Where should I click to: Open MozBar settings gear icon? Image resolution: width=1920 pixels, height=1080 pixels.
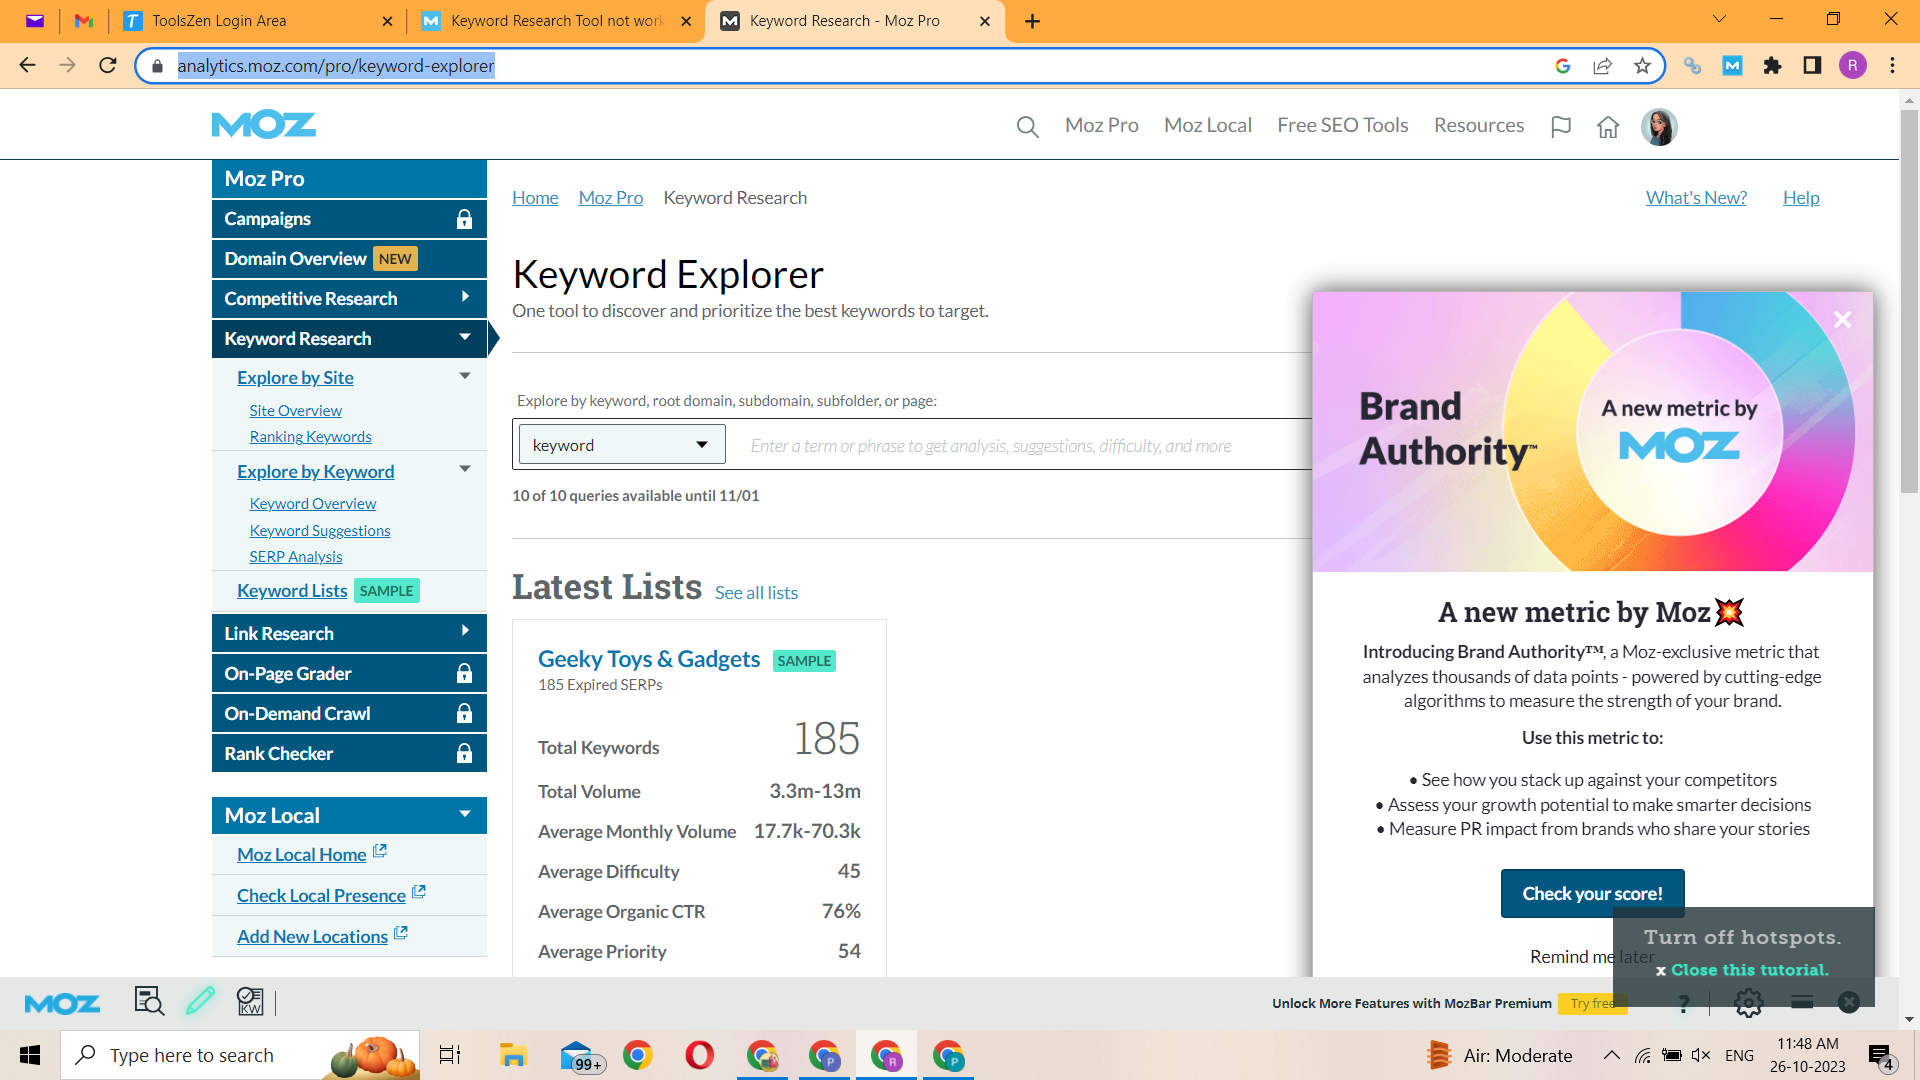coord(1748,1003)
